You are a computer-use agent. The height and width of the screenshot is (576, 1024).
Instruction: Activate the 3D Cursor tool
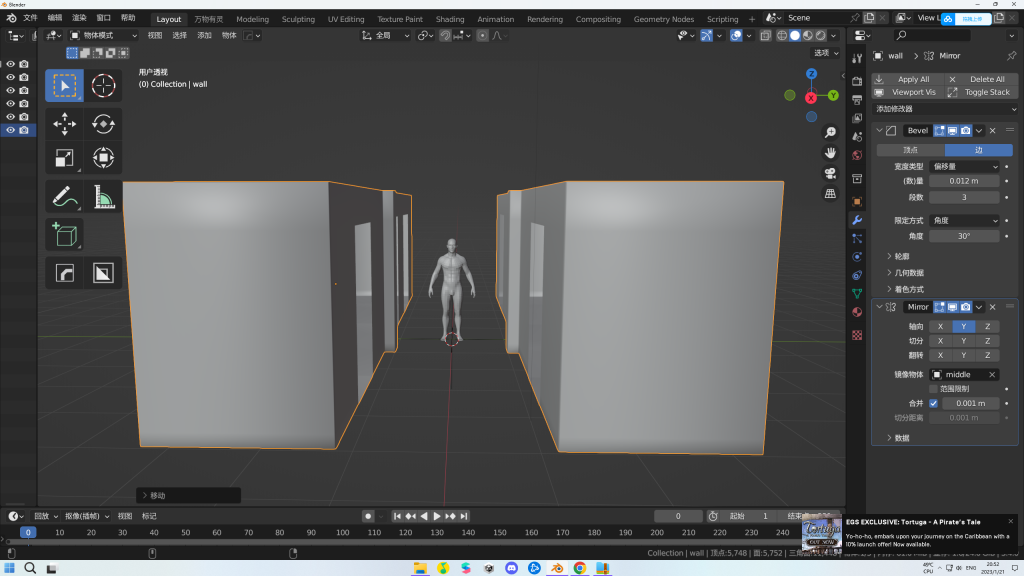tap(103, 86)
